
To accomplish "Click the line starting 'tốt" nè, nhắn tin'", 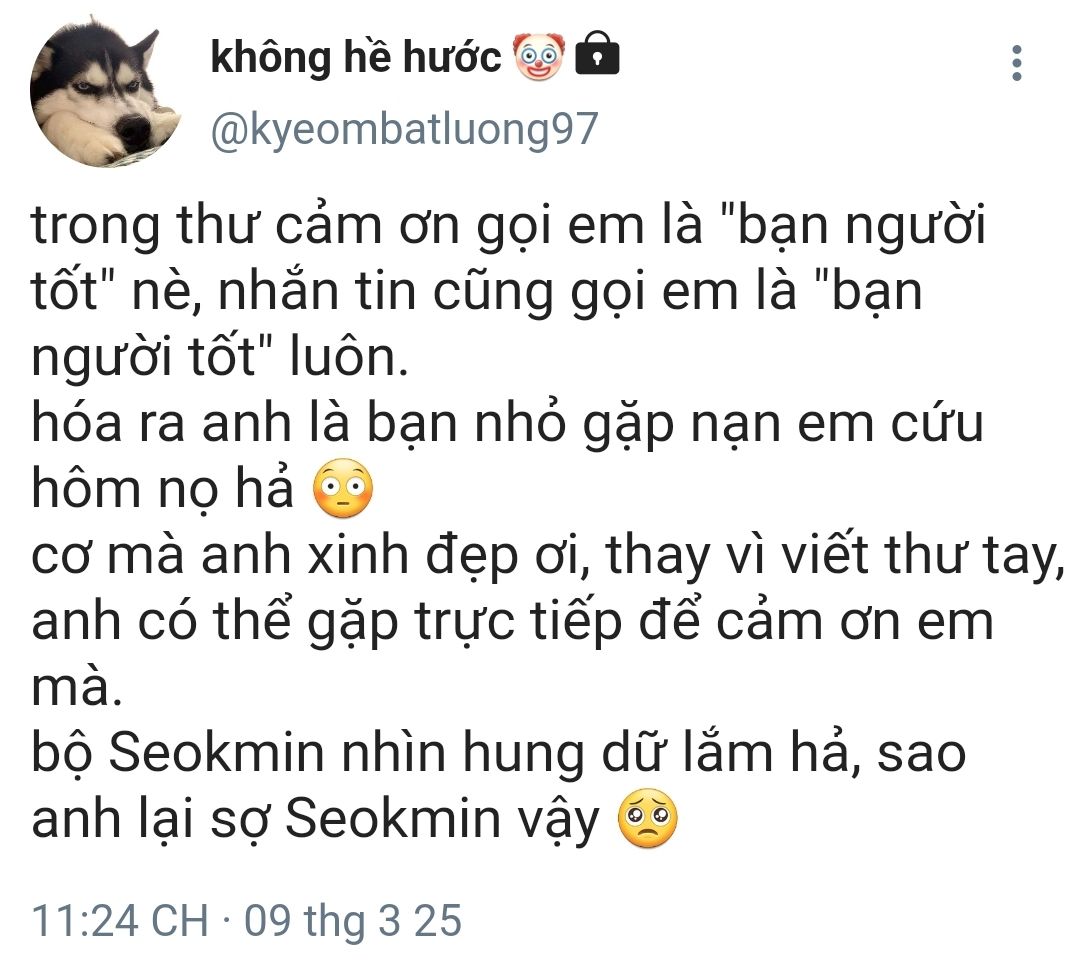I will (477, 290).
